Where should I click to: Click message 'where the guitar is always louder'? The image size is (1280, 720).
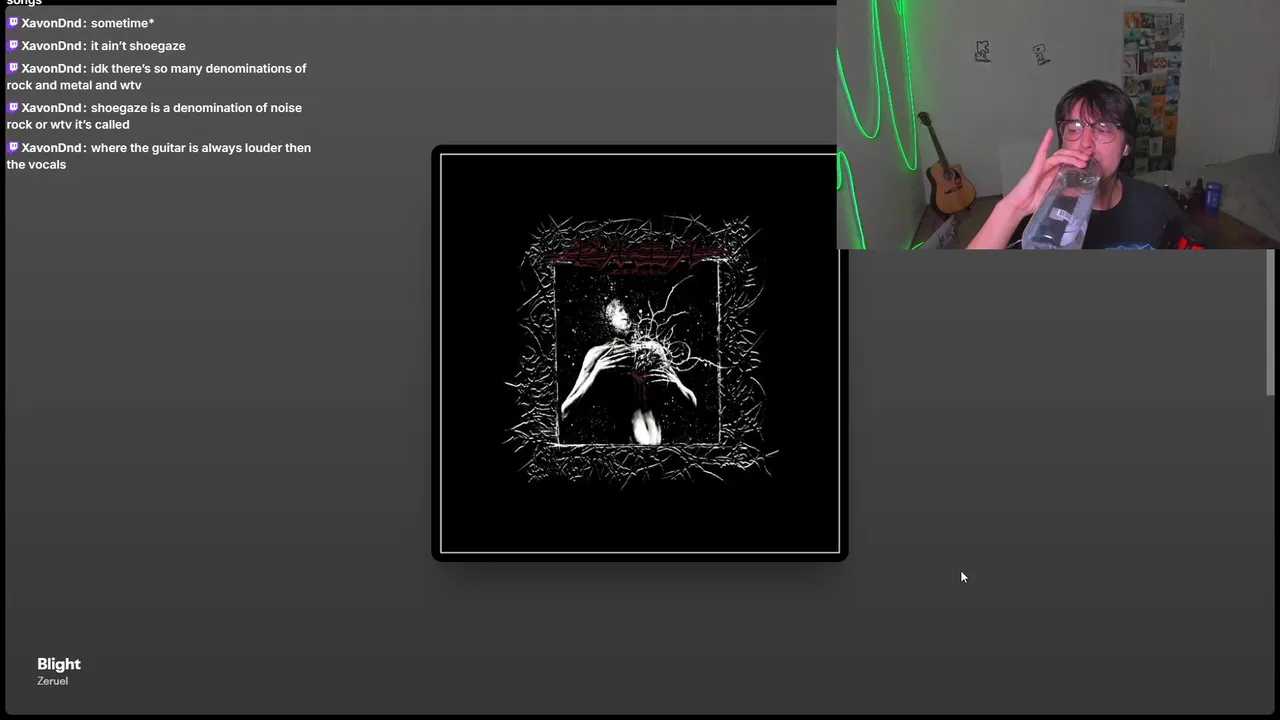point(159,156)
